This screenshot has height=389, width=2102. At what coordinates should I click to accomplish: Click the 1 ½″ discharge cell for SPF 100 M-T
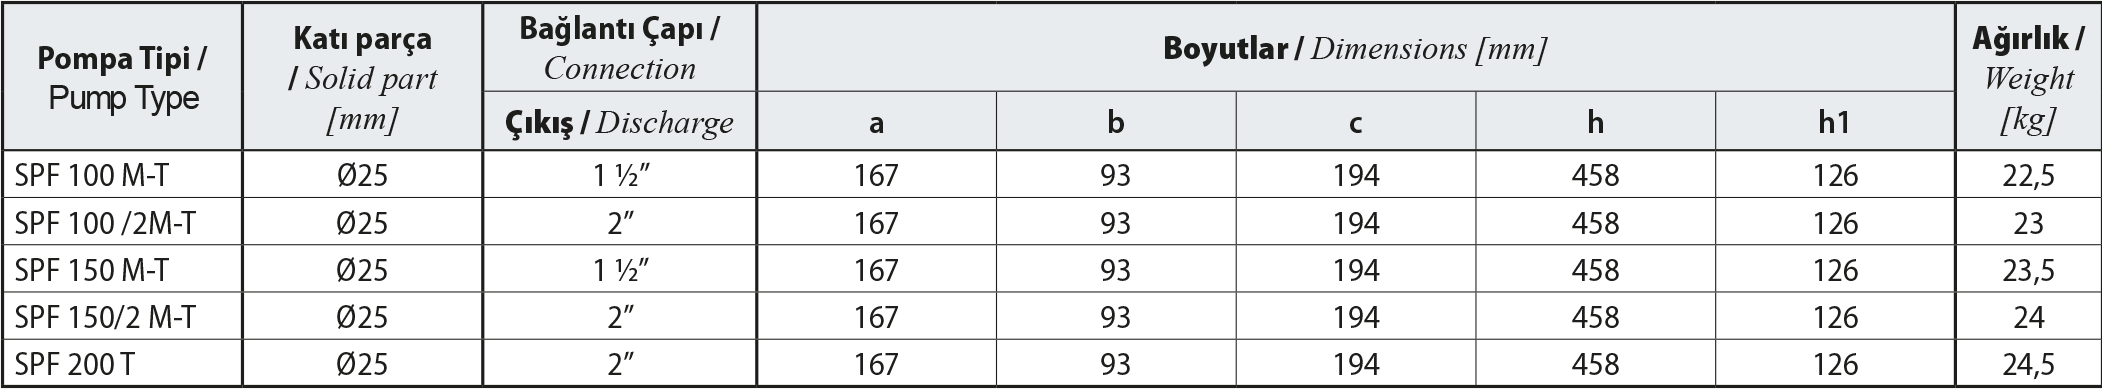point(619,176)
